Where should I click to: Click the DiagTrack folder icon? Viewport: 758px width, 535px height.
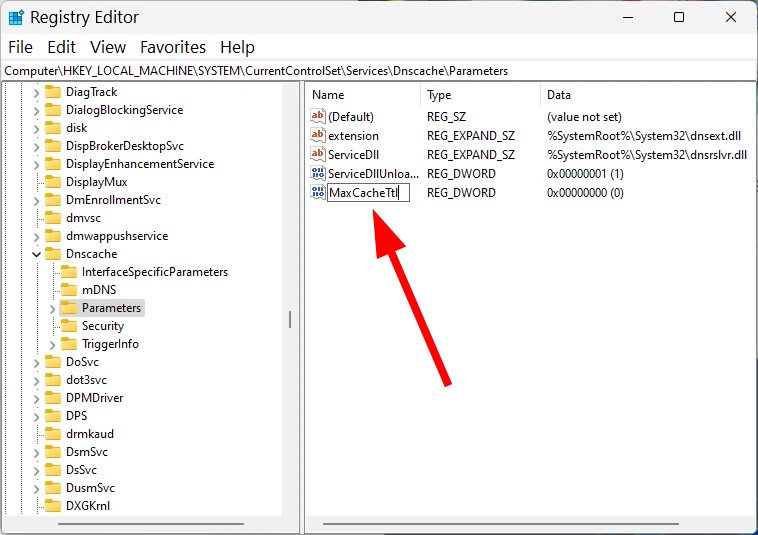pyautogui.click(x=53, y=92)
